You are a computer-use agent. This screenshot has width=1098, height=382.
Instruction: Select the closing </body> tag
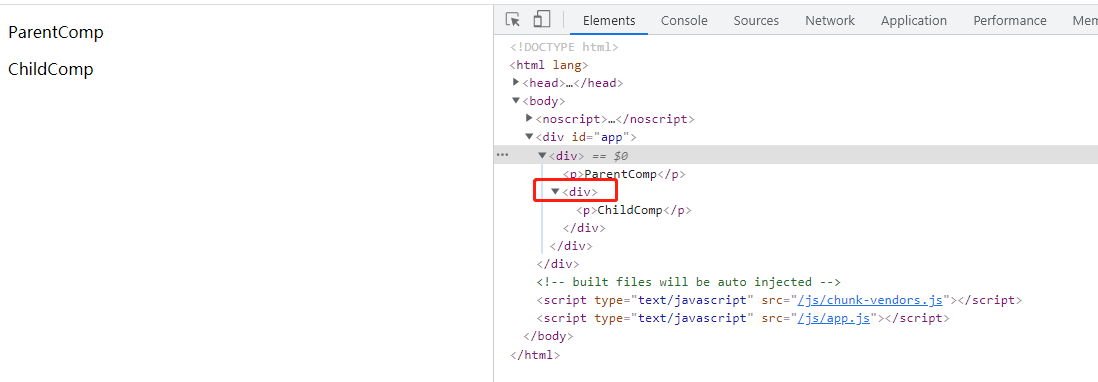(548, 336)
